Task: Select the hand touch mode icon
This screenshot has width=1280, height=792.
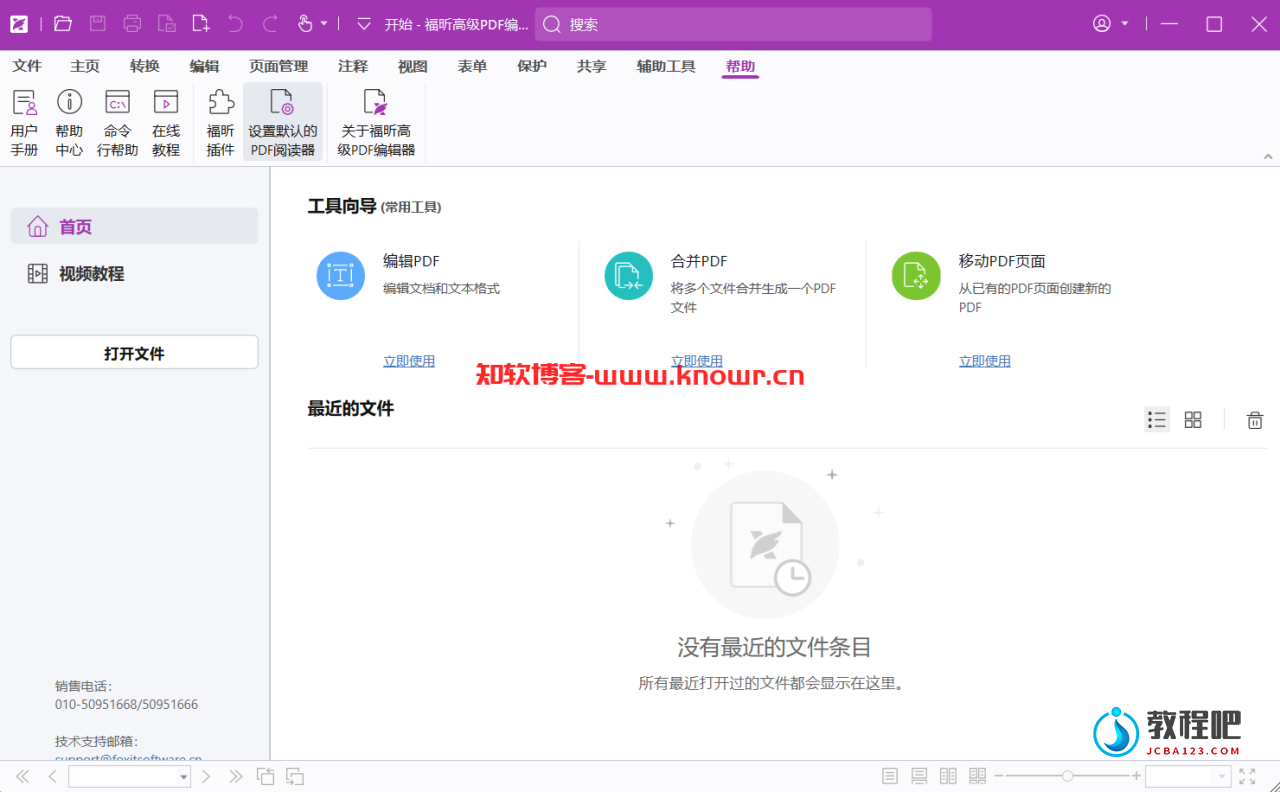Action: tap(306, 24)
